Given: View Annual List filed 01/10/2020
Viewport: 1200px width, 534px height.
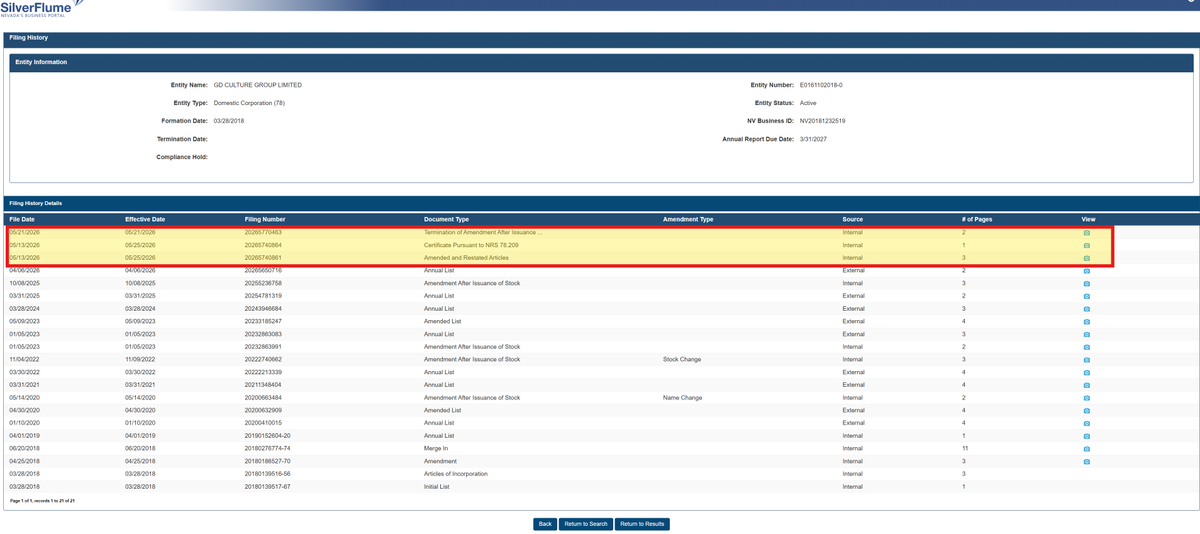Looking at the screenshot, I should [x=1087, y=423].
